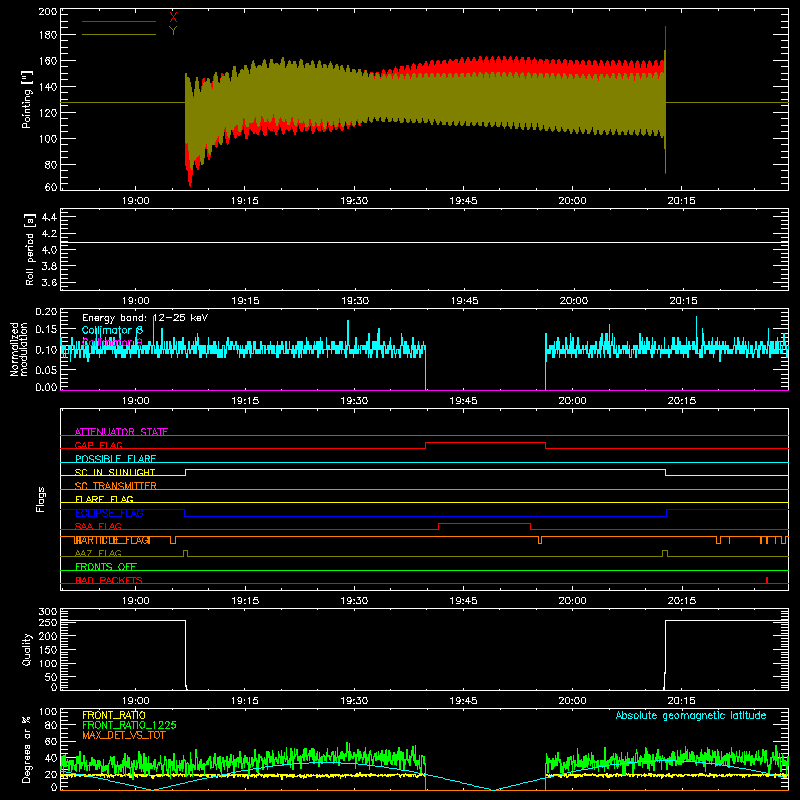
Task: Select the FRONTS_OFF label
Action: click(106, 566)
